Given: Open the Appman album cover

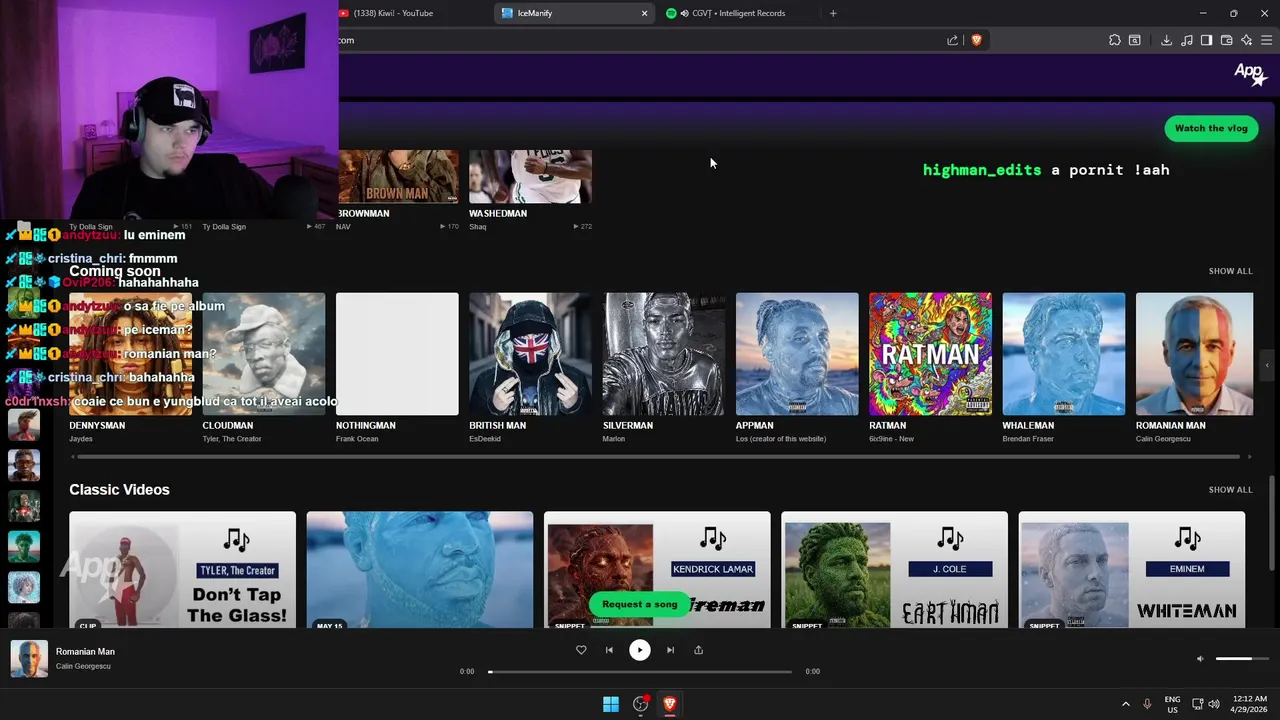Looking at the screenshot, I should pos(797,354).
